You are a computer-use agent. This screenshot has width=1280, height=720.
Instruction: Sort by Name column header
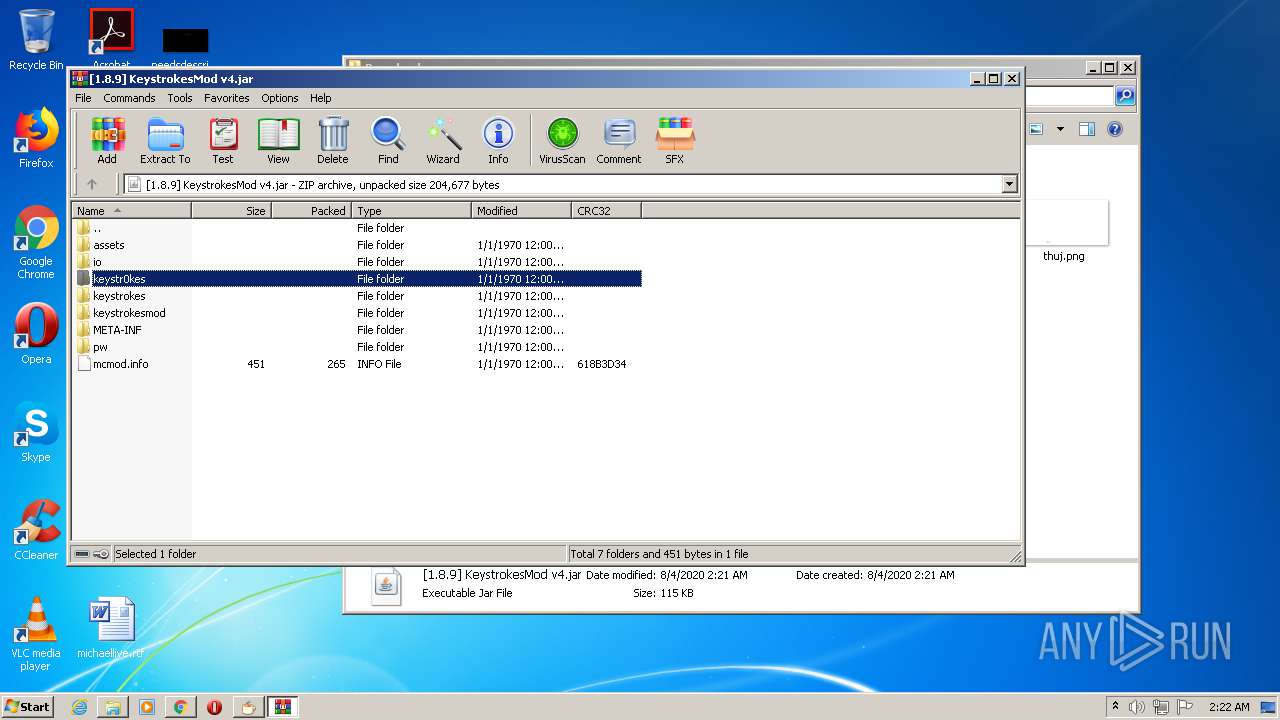tap(131, 211)
